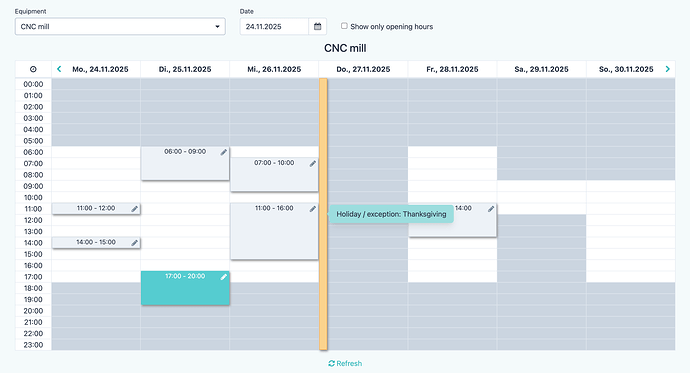The image size is (690, 373).
Task: Edit the Monday 14:00 - 15:00 booking pencil
Action: pos(135,243)
